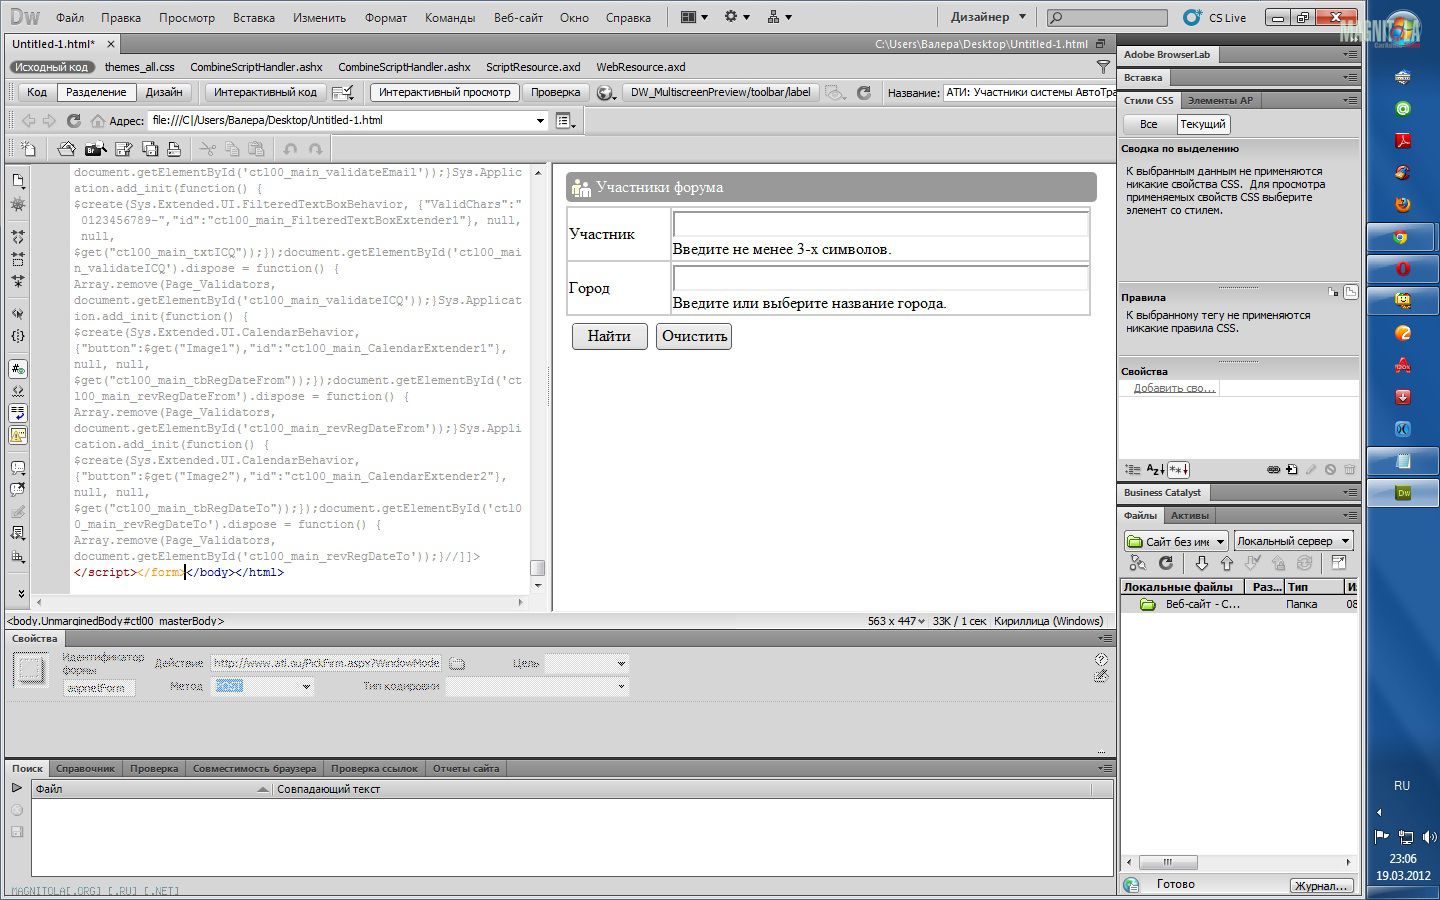
Task: Click Connect to remote server icon
Action: click(x=1137, y=564)
